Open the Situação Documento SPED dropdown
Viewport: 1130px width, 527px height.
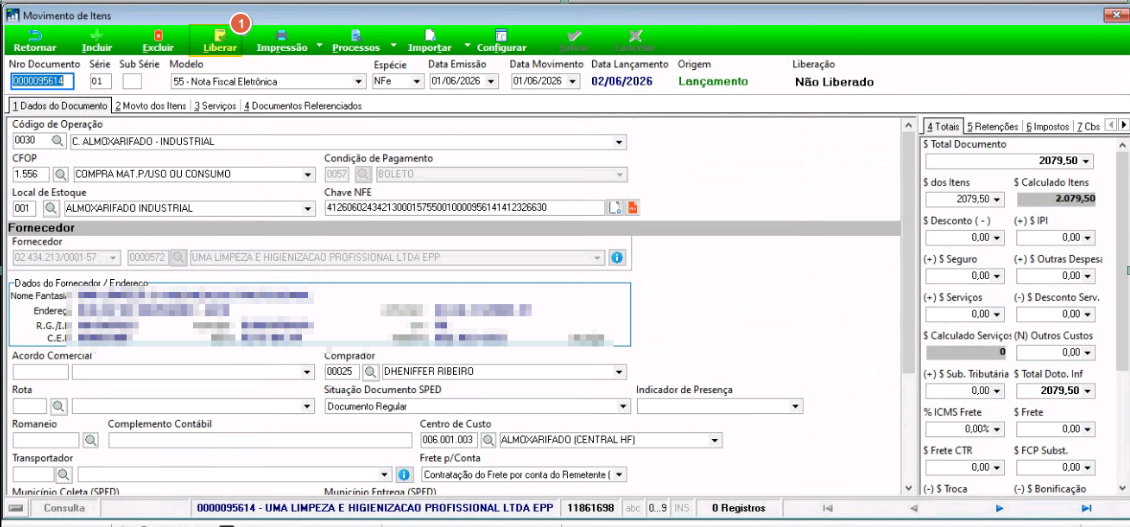click(624, 407)
